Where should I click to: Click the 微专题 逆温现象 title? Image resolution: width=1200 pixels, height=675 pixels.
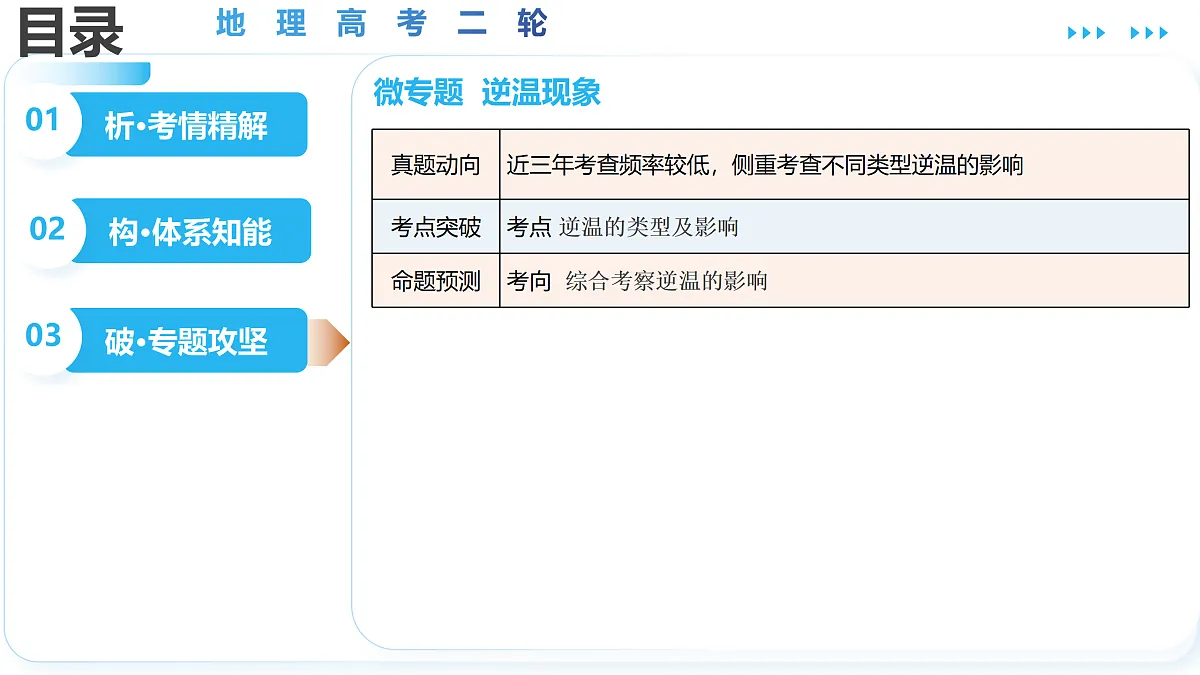click(487, 92)
